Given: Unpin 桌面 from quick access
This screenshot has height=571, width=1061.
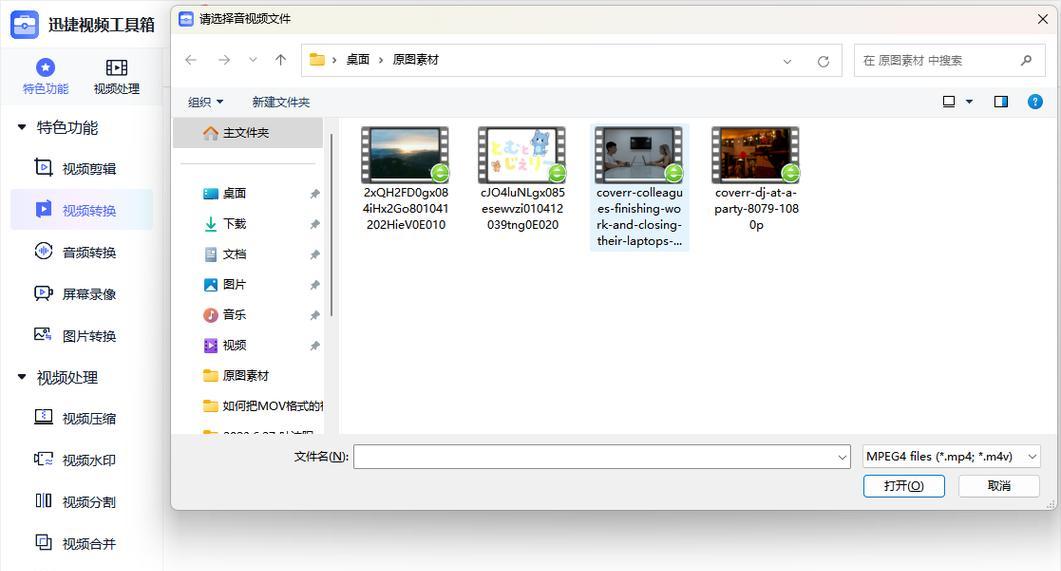Looking at the screenshot, I should (x=315, y=194).
